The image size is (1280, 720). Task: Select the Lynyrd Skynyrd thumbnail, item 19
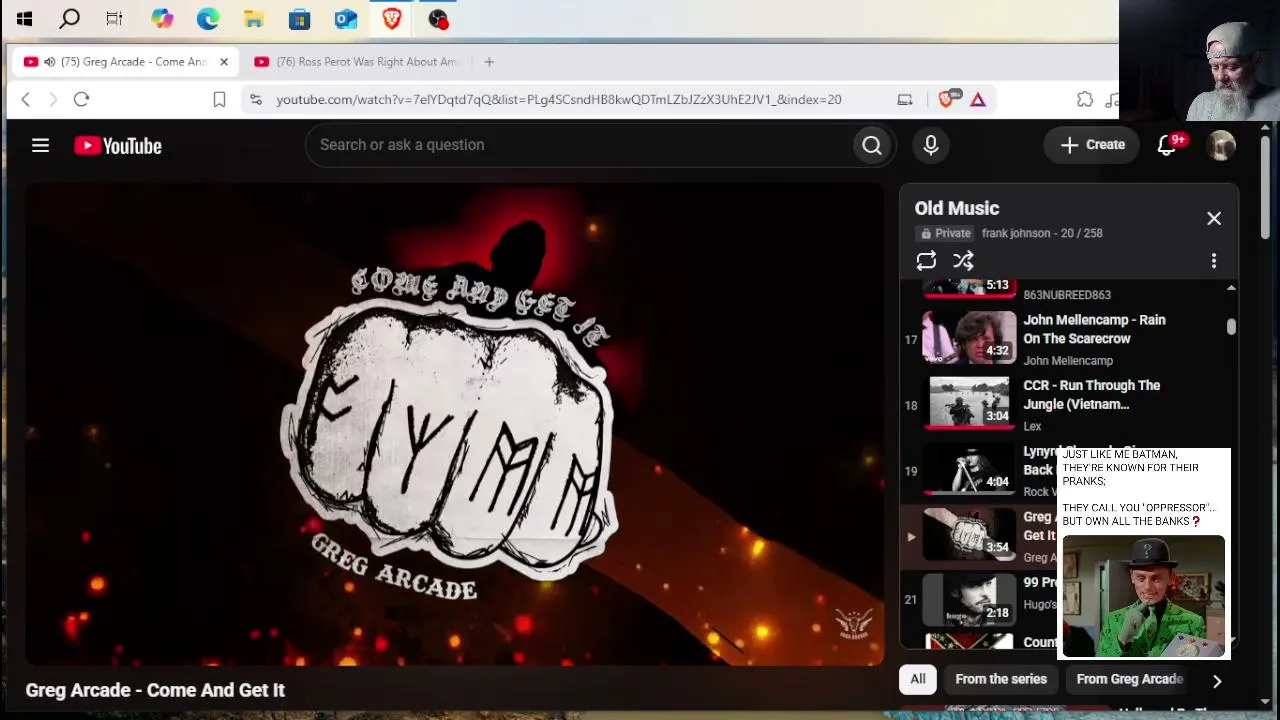[x=969, y=470]
